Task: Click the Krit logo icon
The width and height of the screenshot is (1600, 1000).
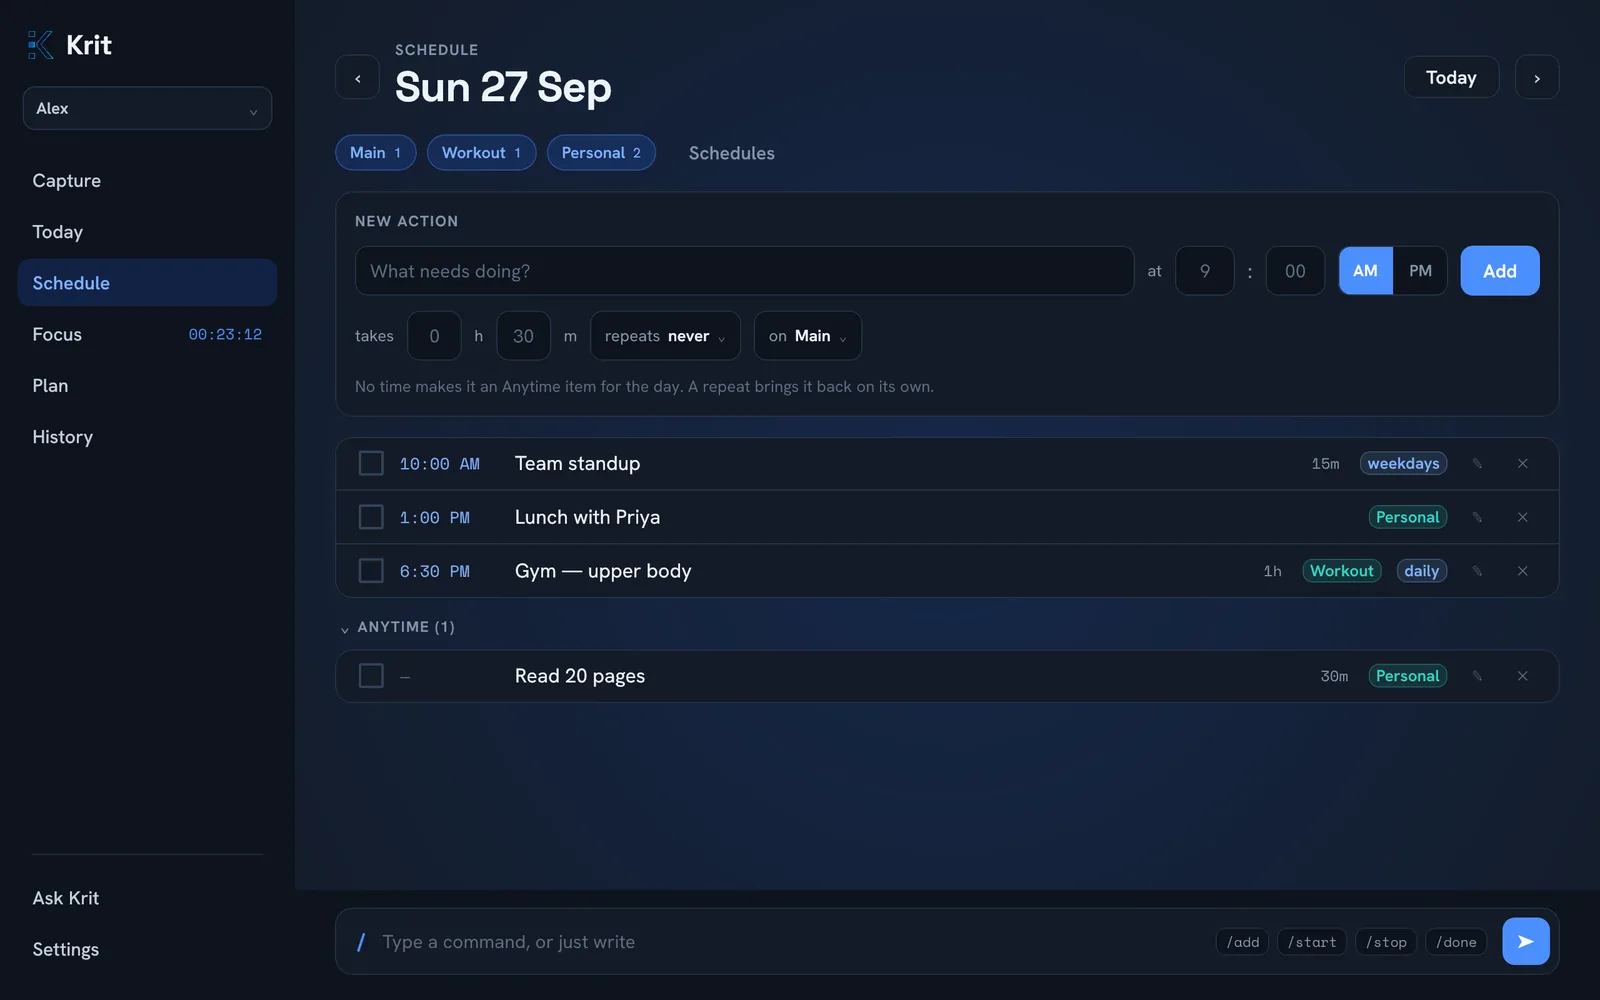Action: point(41,45)
